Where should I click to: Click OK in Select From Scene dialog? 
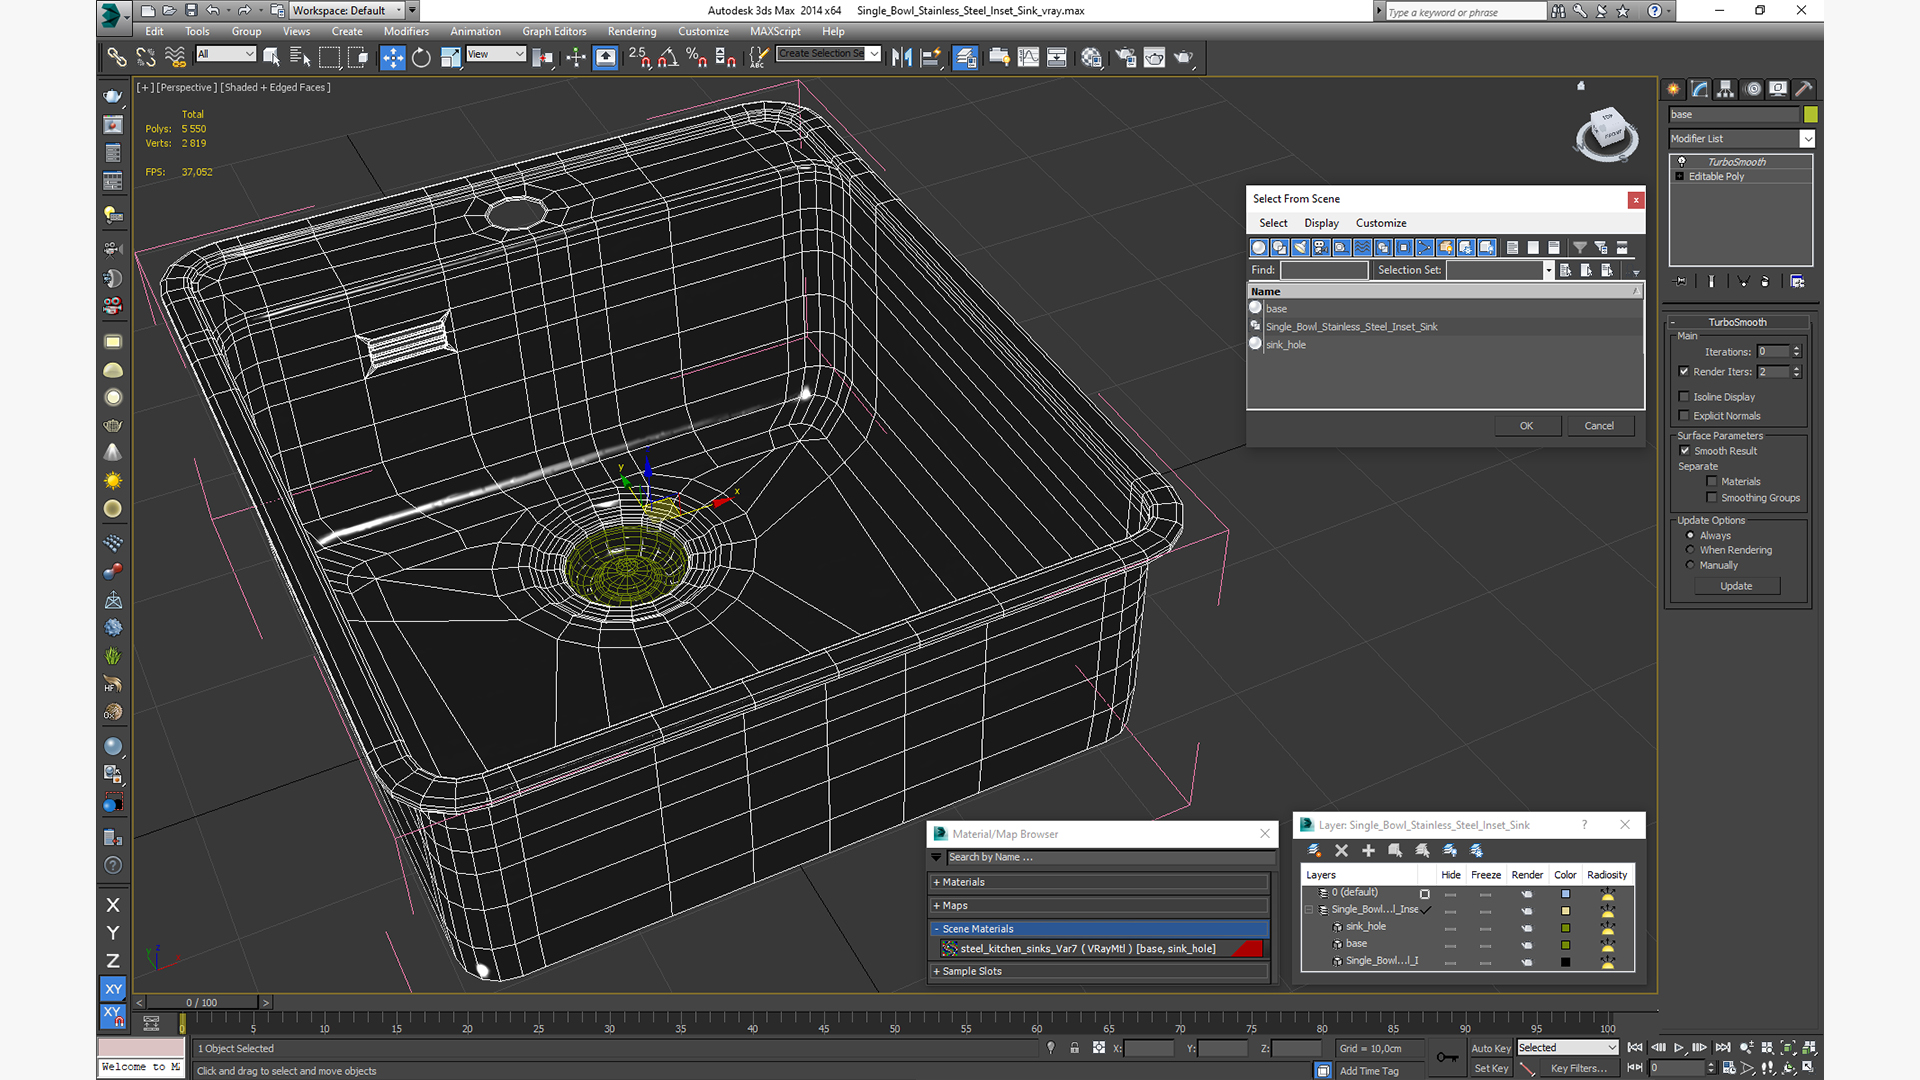(x=1527, y=426)
